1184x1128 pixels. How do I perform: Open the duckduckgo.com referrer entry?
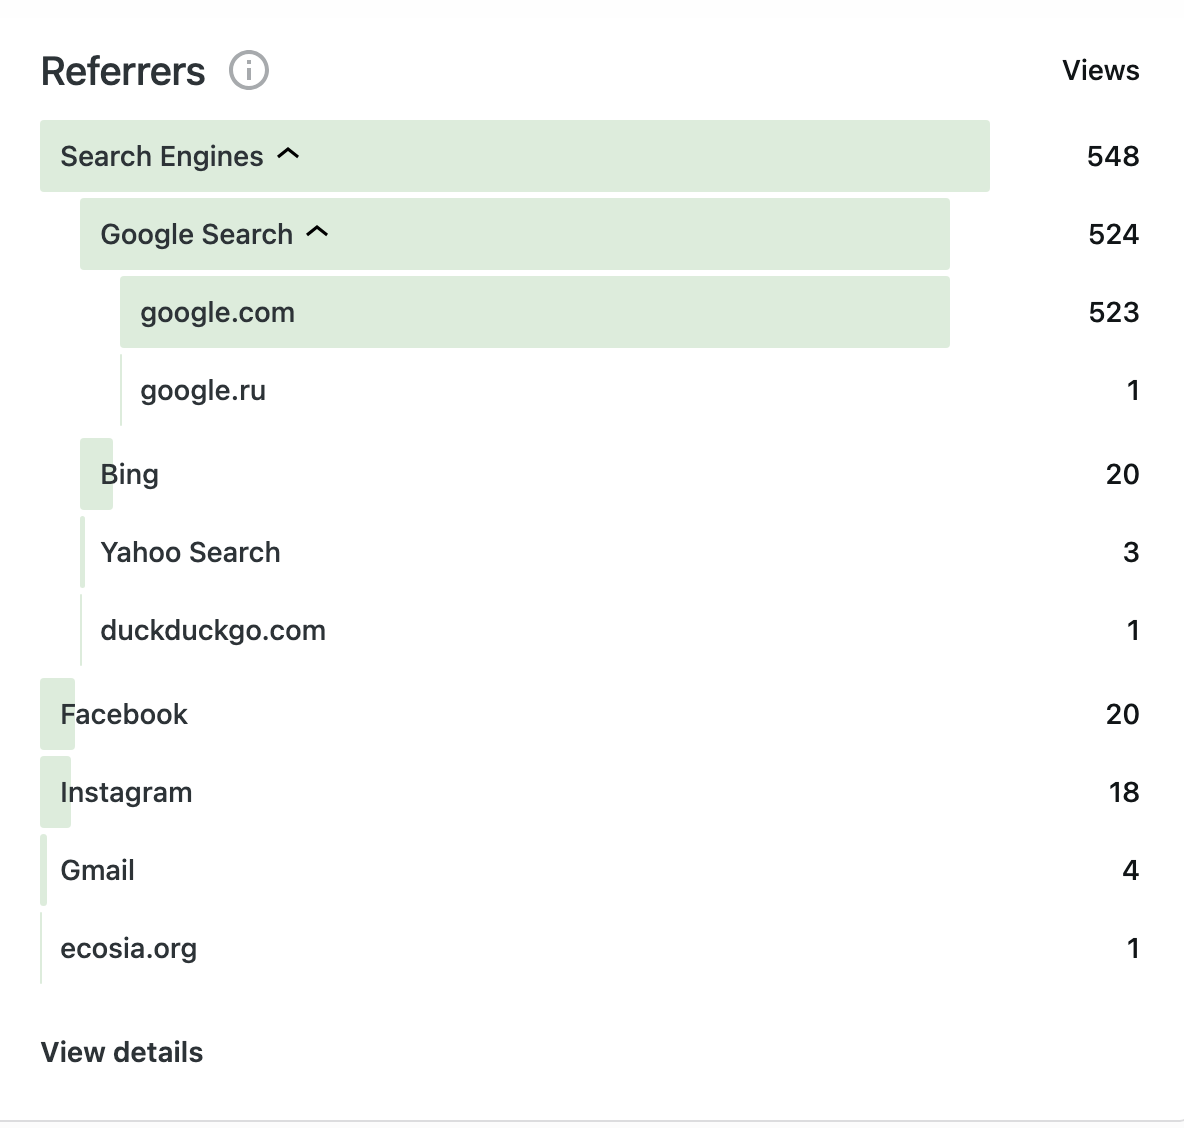(213, 631)
